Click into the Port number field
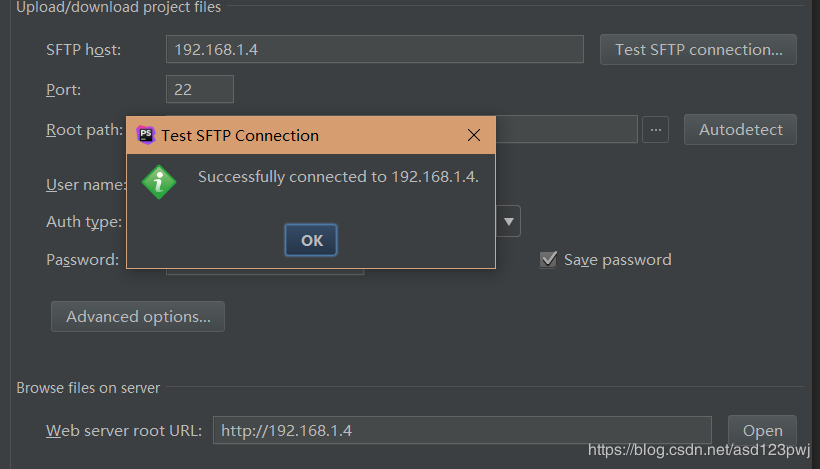Image resolution: width=820 pixels, height=469 pixels. coord(200,89)
